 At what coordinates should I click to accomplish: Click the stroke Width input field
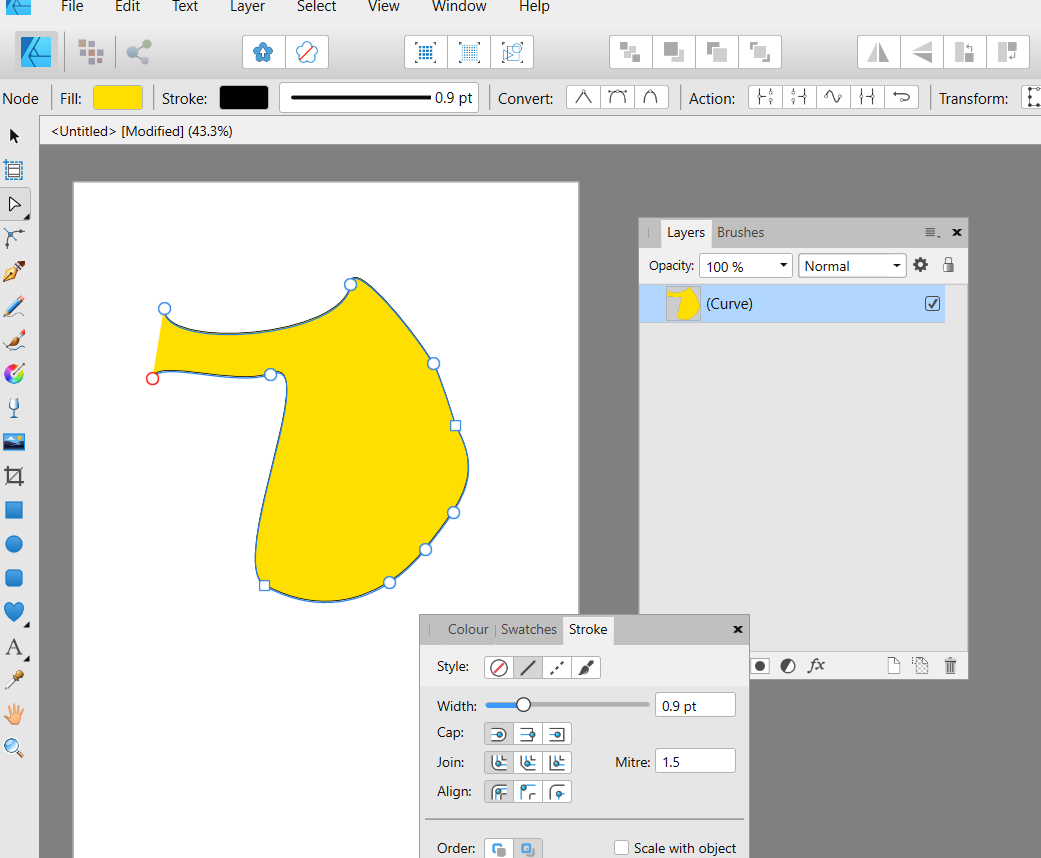[x=695, y=705]
